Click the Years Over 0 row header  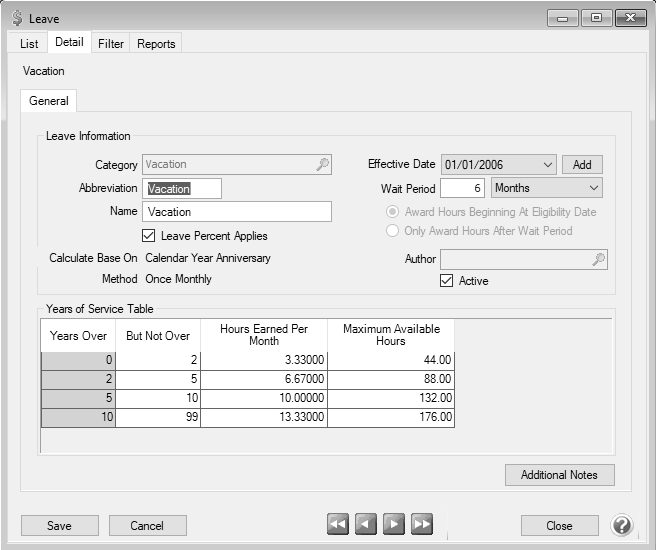click(x=78, y=360)
